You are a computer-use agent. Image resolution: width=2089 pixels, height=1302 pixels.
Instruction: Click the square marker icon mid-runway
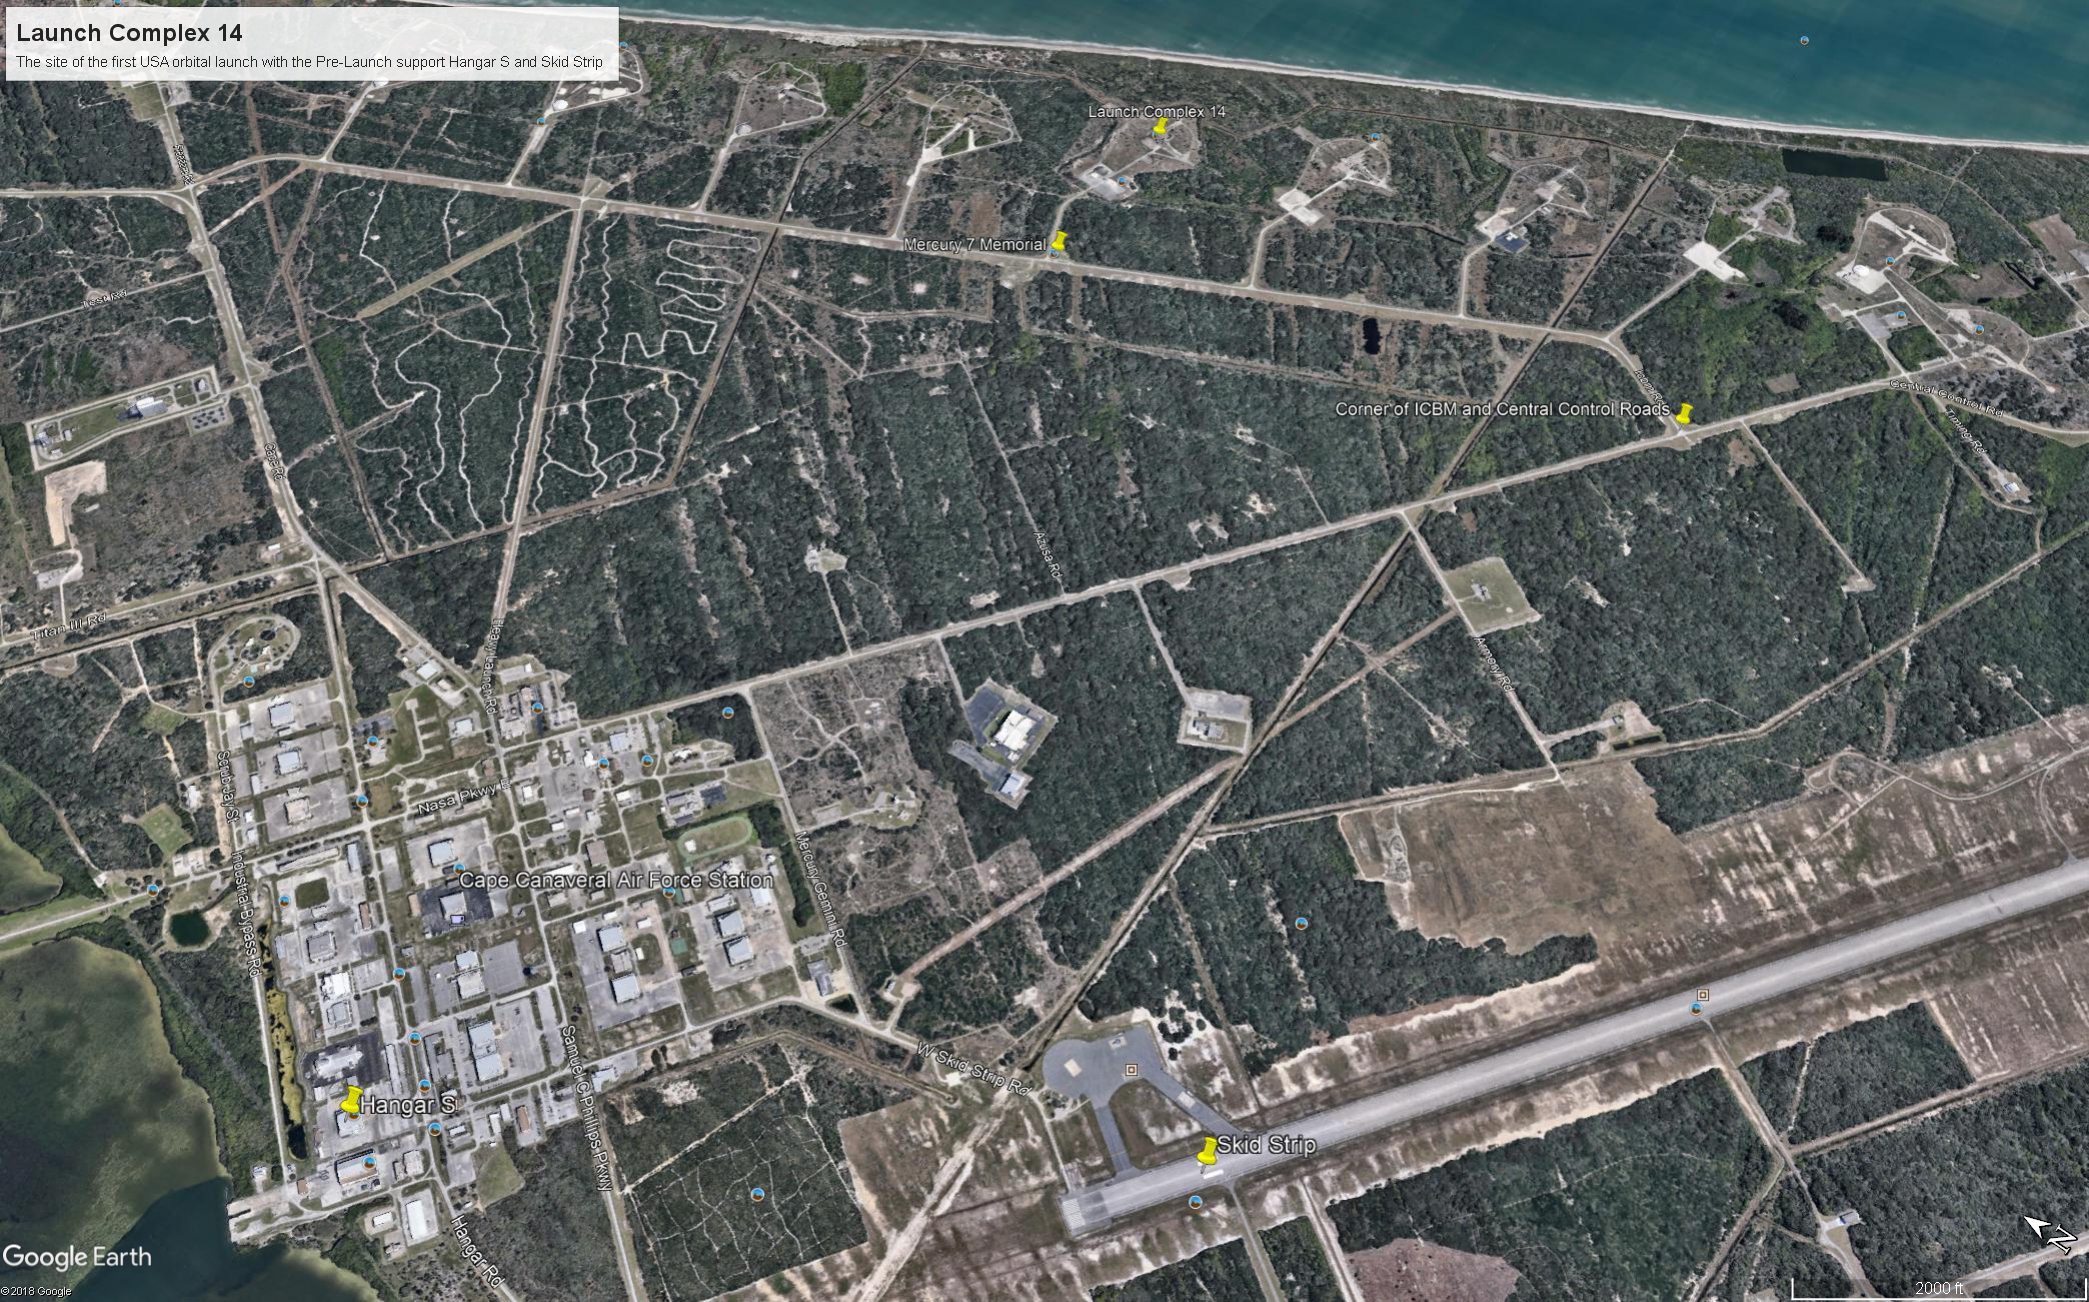pos(1703,995)
